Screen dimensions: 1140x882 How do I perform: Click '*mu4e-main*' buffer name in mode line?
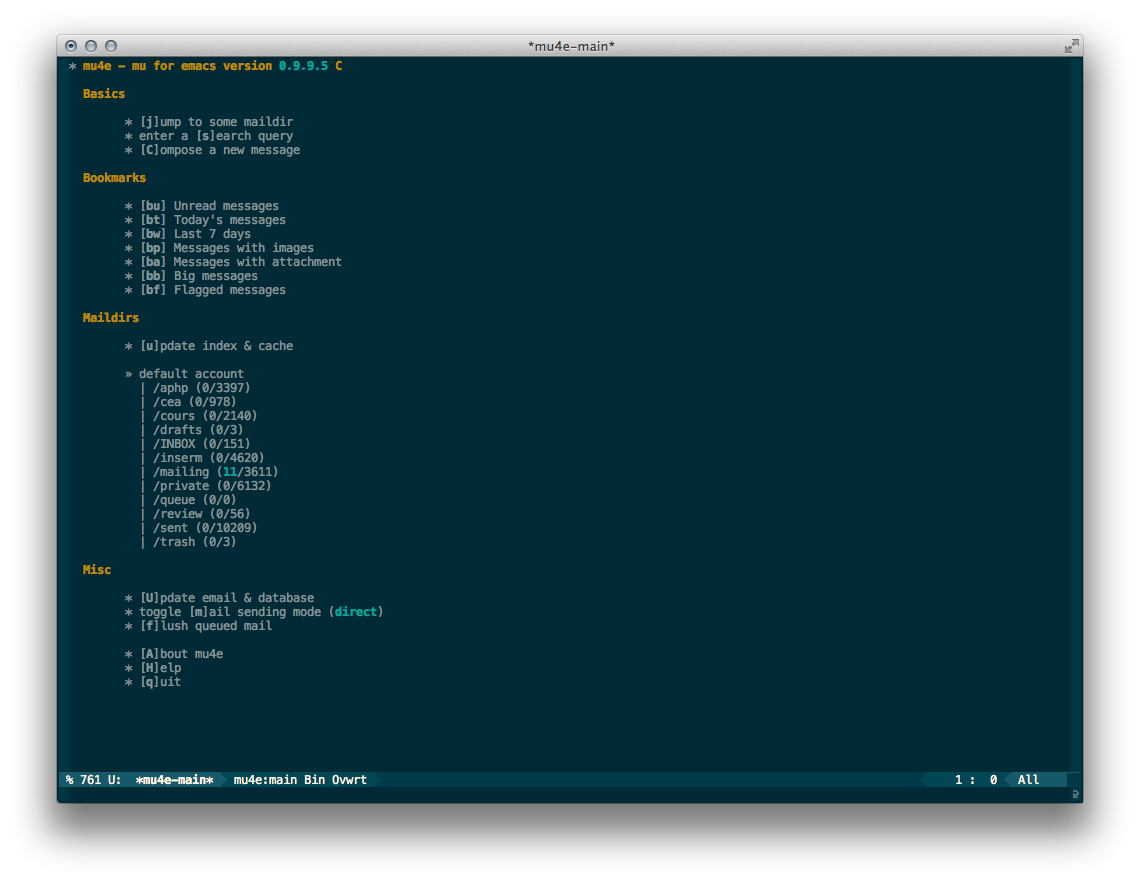(x=174, y=779)
